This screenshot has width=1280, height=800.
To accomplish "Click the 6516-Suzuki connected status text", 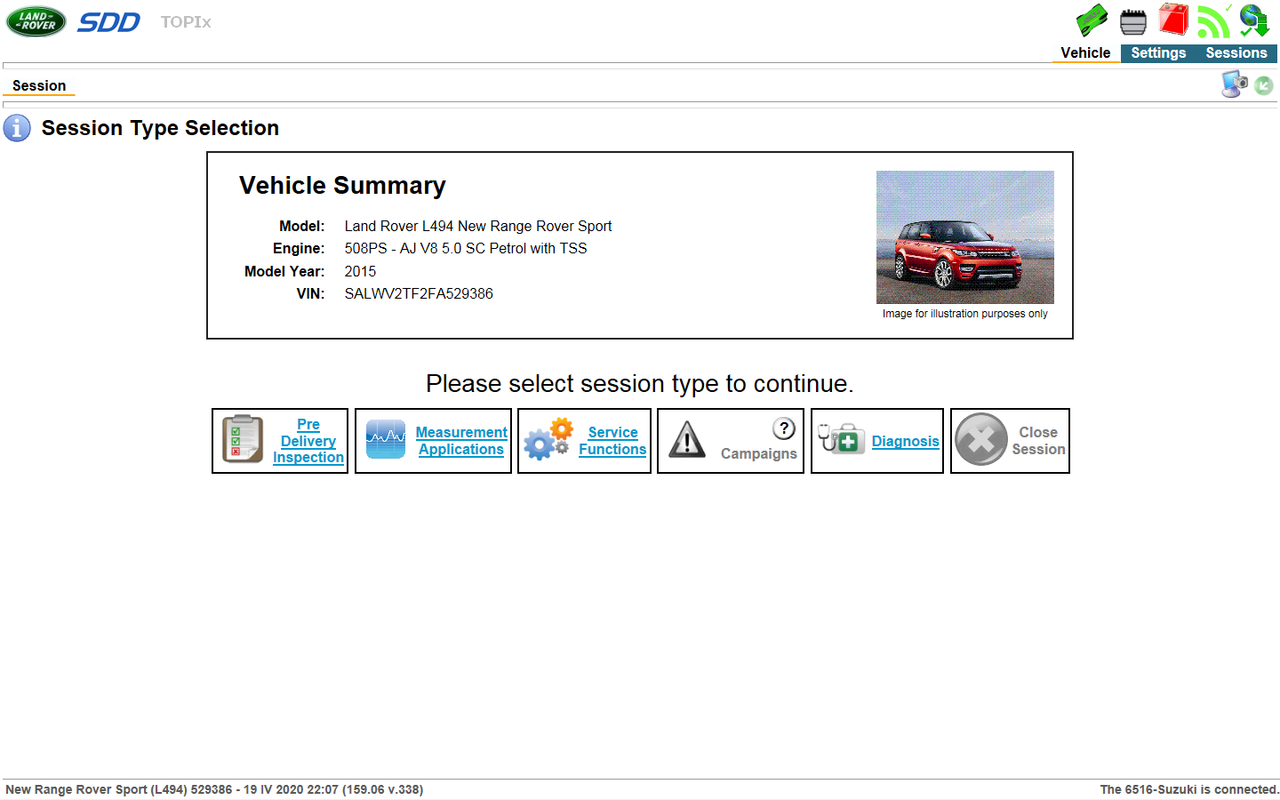I will pyautogui.click(x=1189, y=790).
